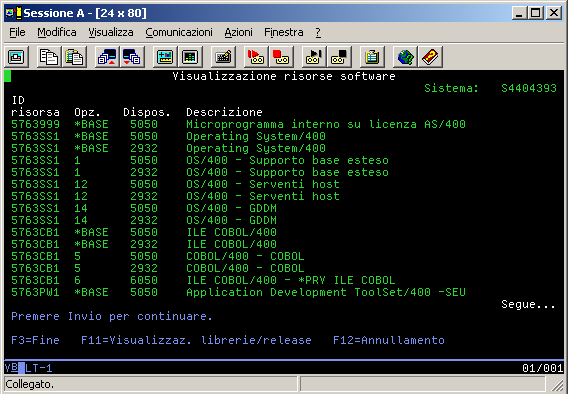The image size is (568, 394).
Task: Quit macro using black square cassette icon
Action: pos(339,57)
